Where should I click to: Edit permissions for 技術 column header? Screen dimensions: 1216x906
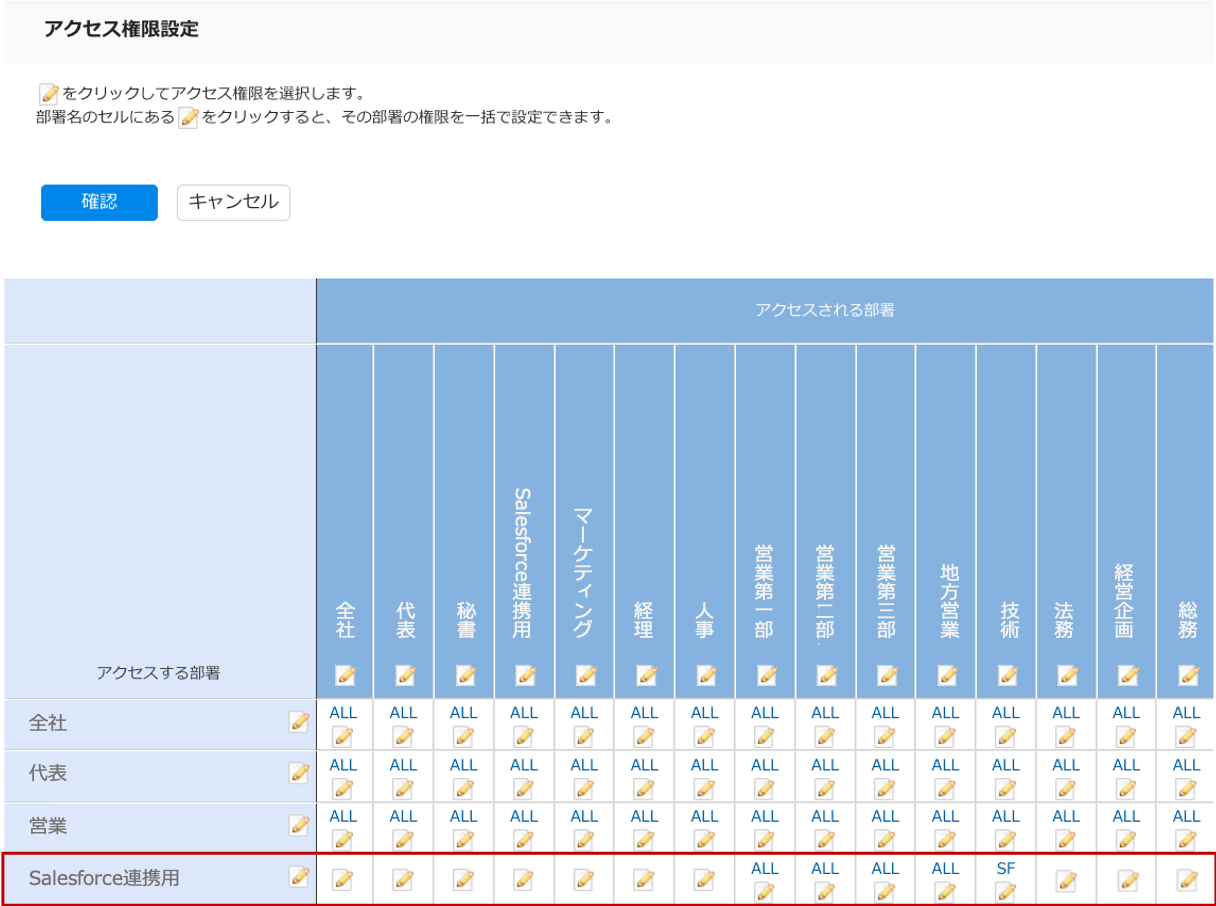pyautogui.click(x=1007, y=675)
